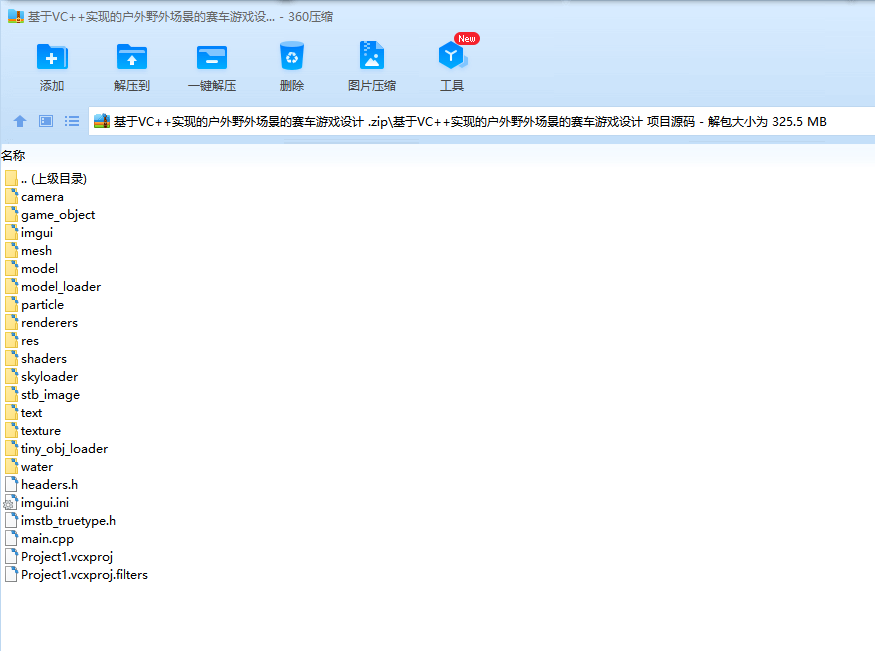
Task: Select the mesh folder
Action: (28, 250)
